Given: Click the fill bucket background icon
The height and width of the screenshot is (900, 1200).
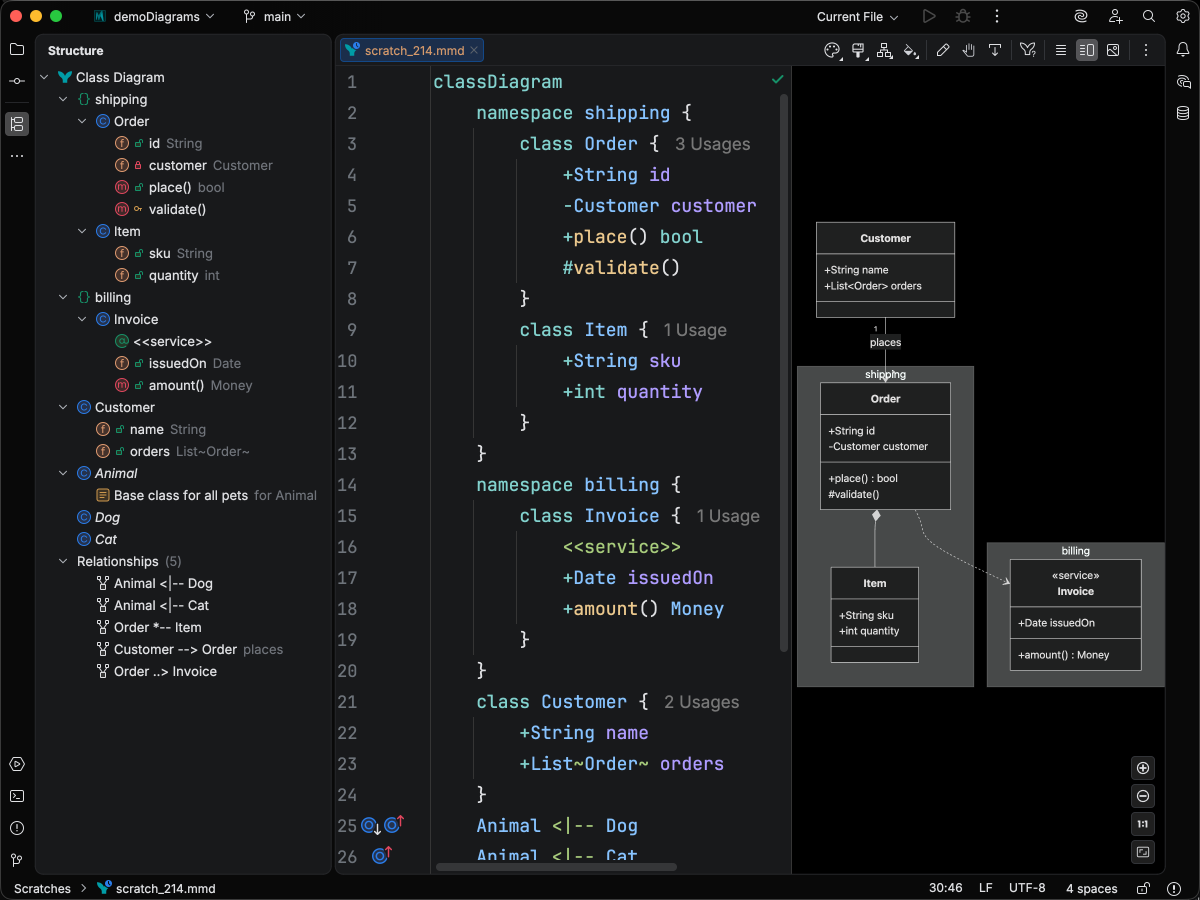Looking at the screenshot, I should point(910,50).
